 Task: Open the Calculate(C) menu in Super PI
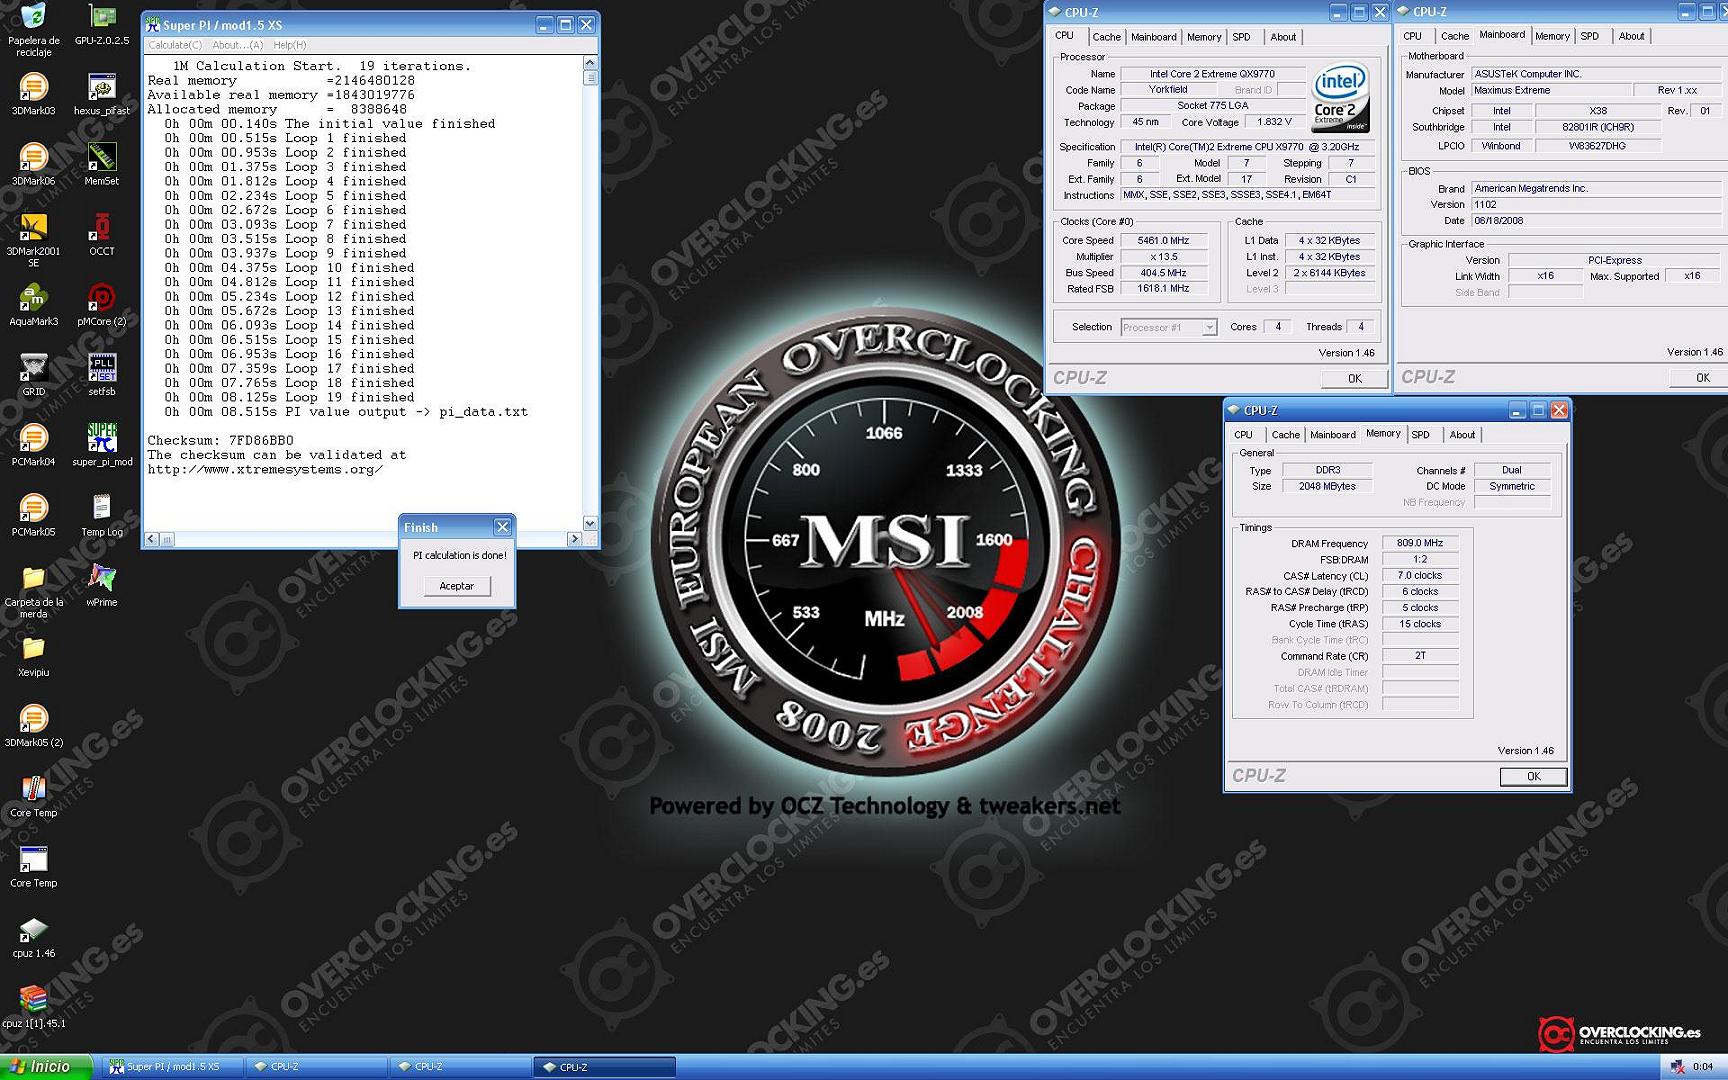pos(175,45)
